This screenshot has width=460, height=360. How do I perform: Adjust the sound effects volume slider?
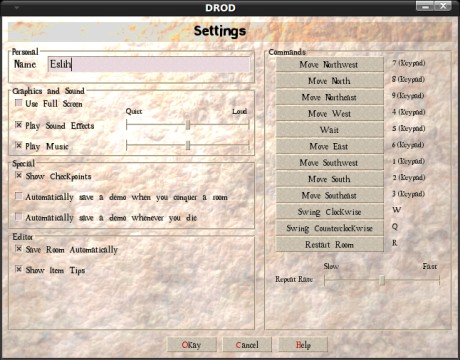(188, 125)
